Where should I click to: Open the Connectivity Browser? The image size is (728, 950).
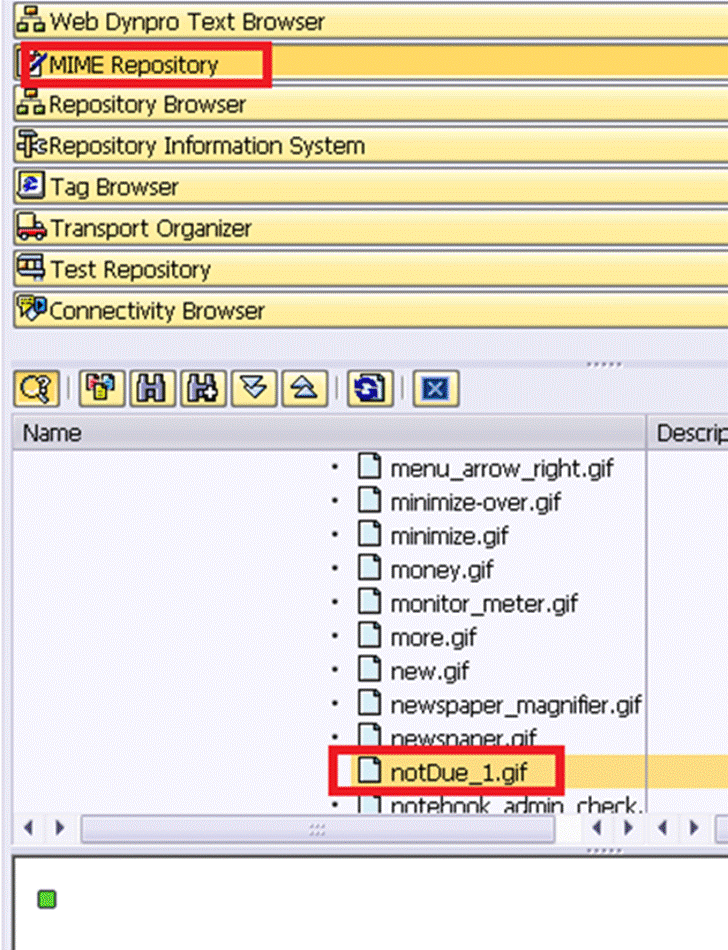[x=371, y=311]
